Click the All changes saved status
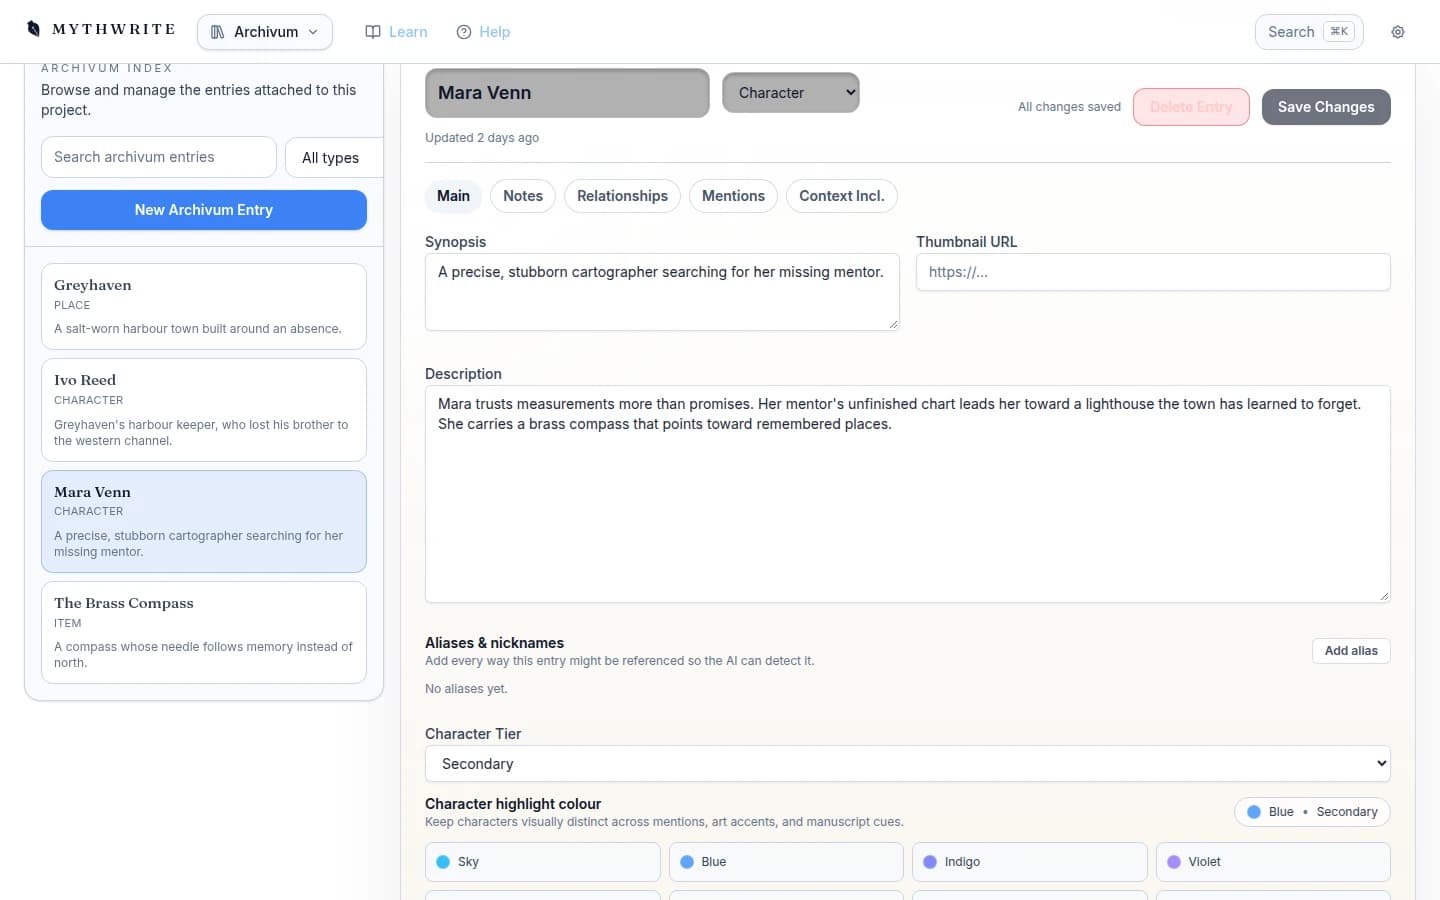Image resolution: width=1440 pixels, height=900 pixels. [x=1069, y=107]
